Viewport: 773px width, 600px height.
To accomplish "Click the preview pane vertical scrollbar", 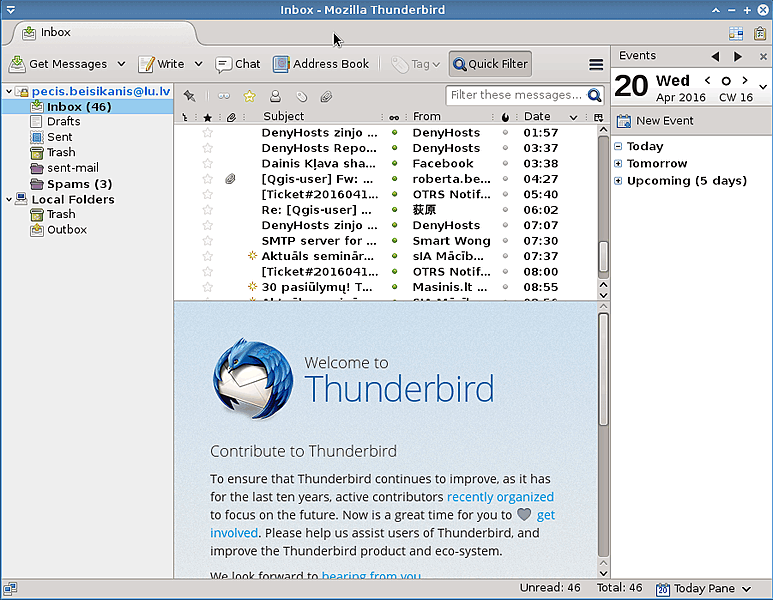I will (x=603, y=369).
